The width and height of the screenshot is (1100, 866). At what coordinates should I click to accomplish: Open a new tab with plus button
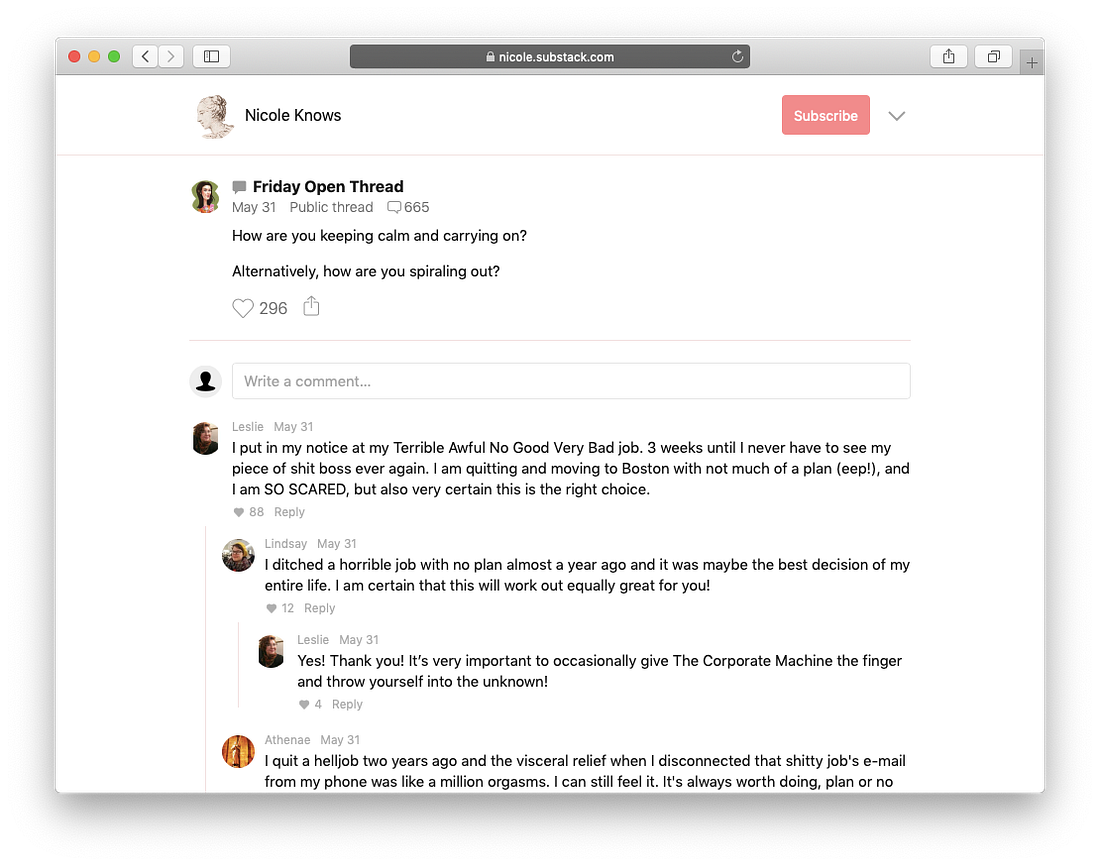click(x=1031, y=63)
